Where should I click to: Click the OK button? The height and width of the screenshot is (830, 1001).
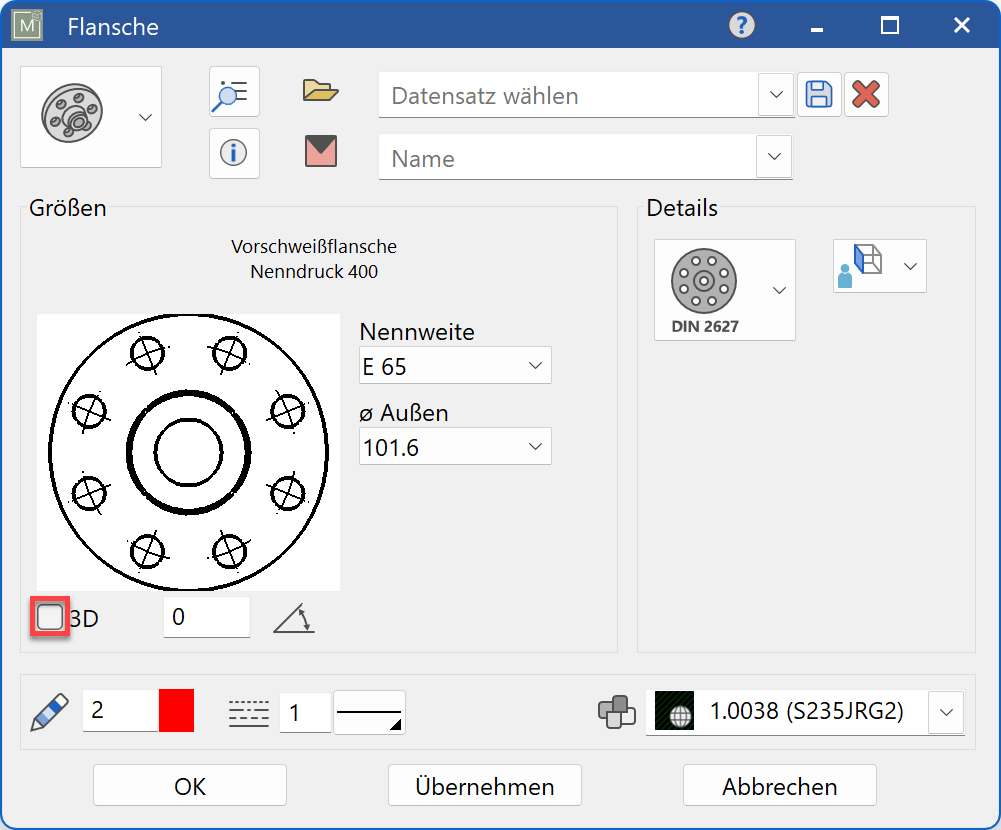pyautogui.click(x=190, y=786)
